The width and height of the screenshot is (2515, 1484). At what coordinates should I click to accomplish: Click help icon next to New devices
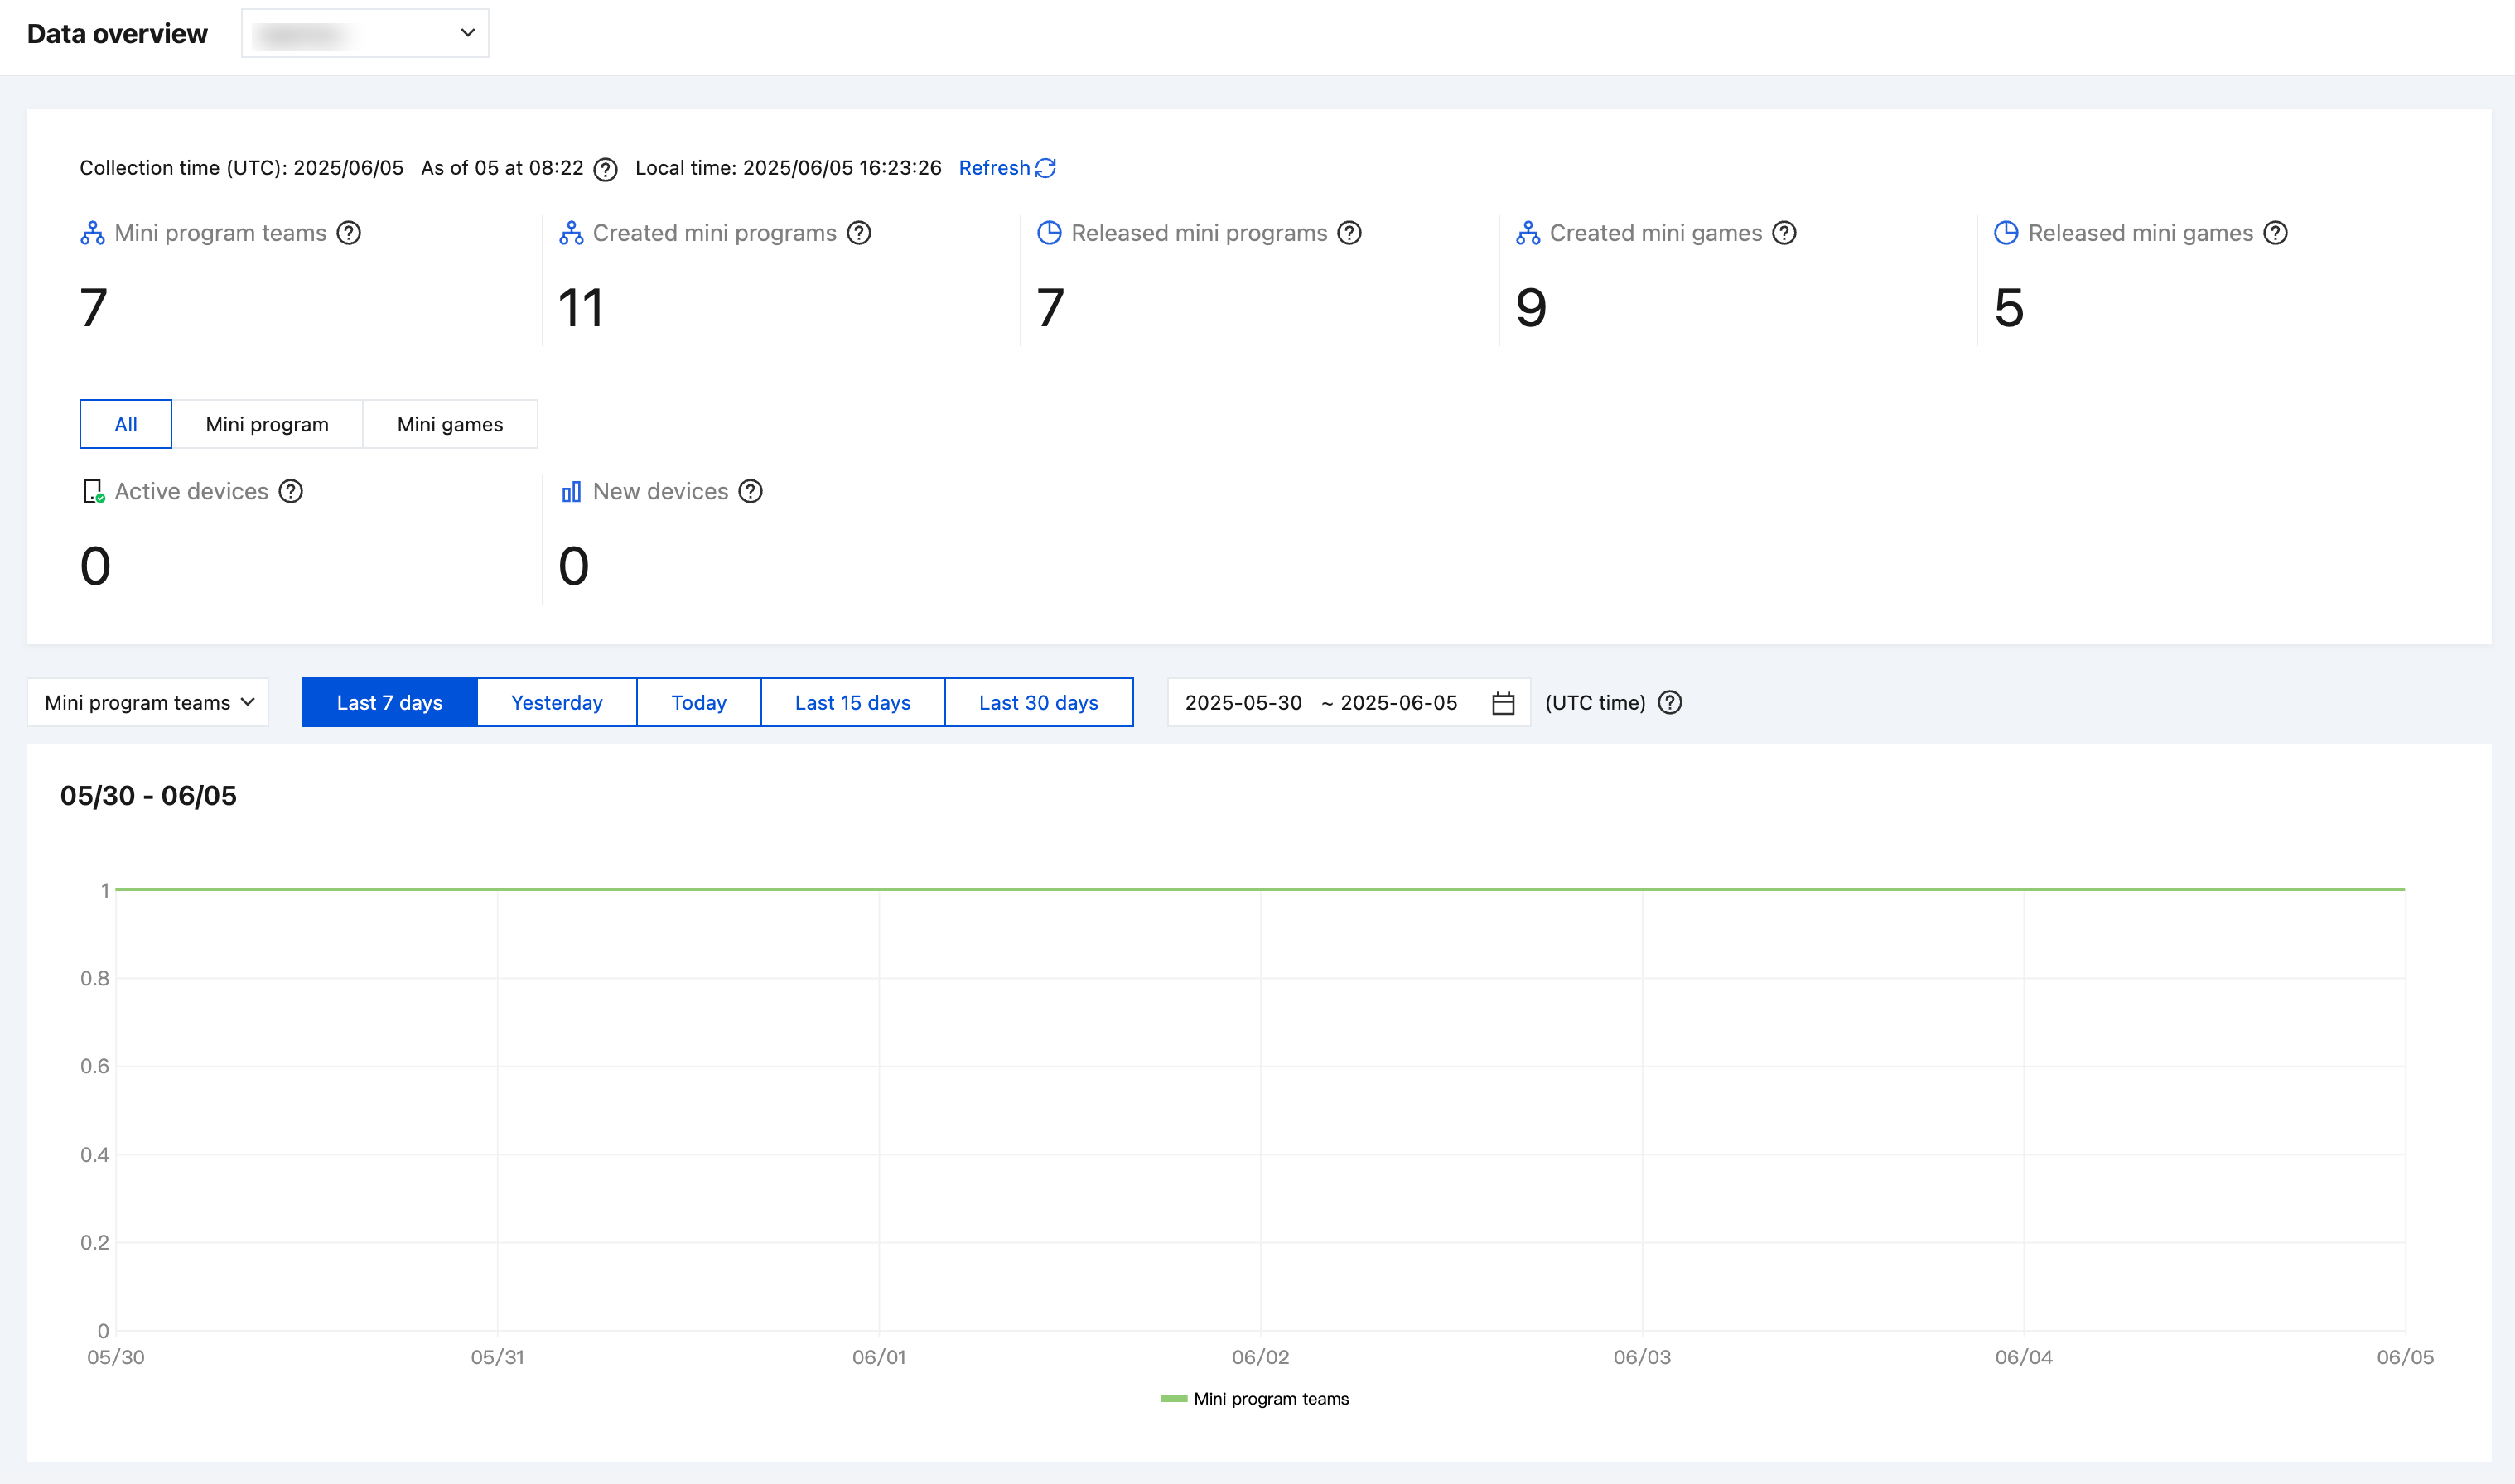click(x=750, y=491)
